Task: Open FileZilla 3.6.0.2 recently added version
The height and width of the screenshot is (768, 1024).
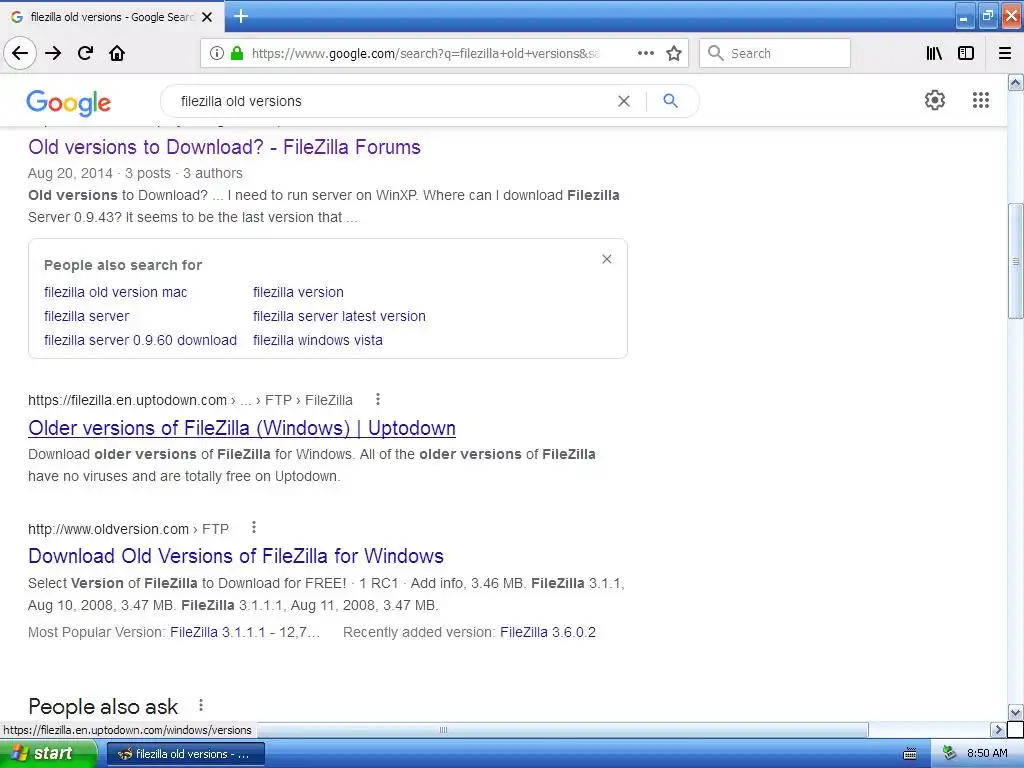Action: click(x=548, y=632)
